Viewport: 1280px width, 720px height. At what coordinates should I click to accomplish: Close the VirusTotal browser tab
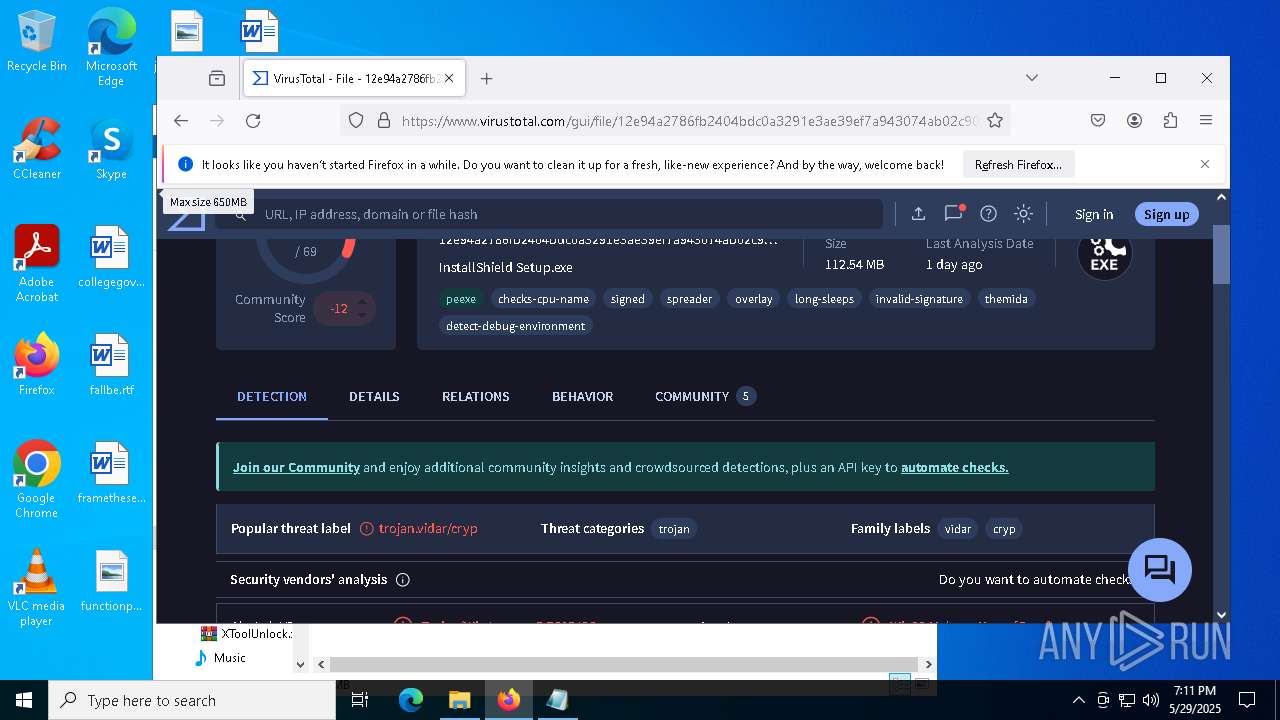point(449,78)
